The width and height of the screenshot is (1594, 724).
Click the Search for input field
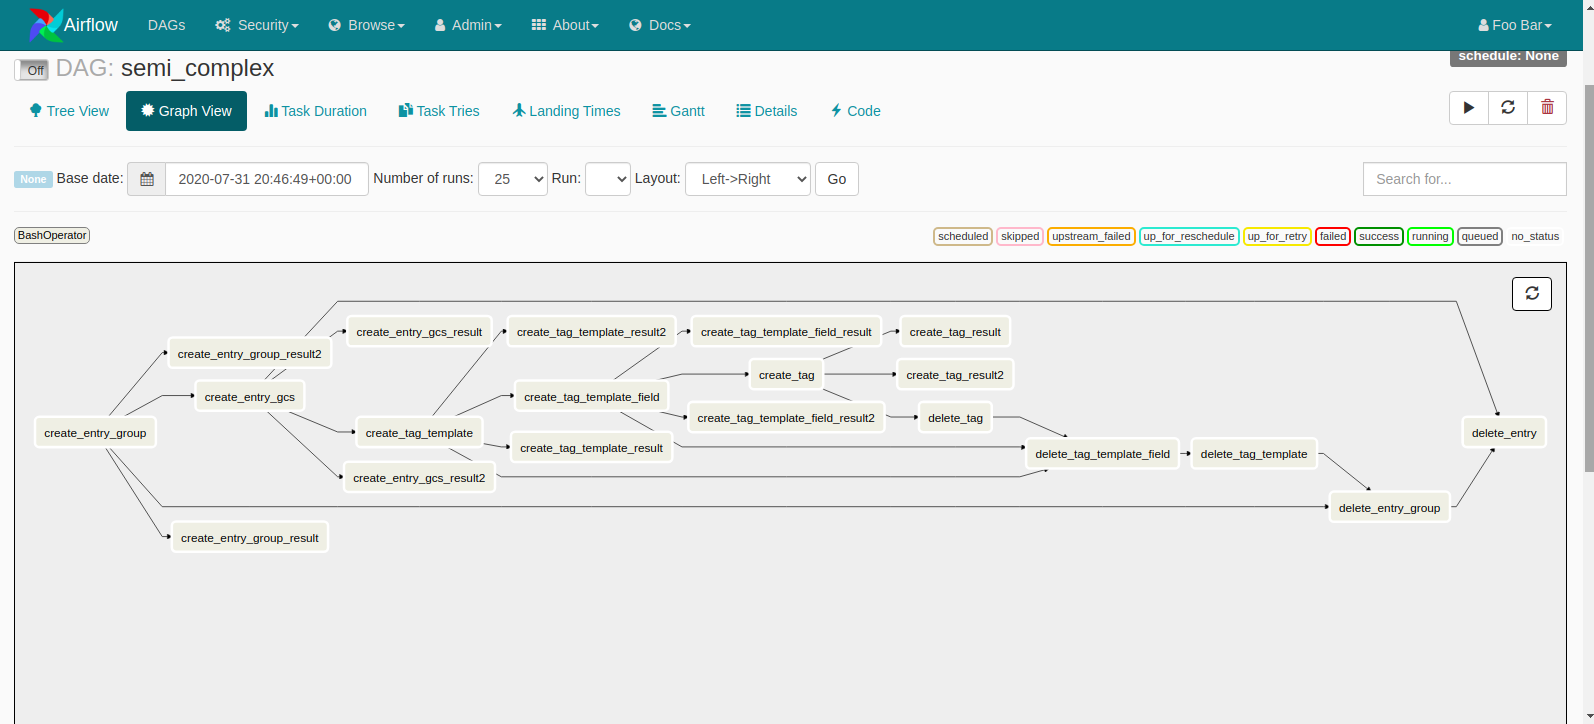(x=1463, y=179)
